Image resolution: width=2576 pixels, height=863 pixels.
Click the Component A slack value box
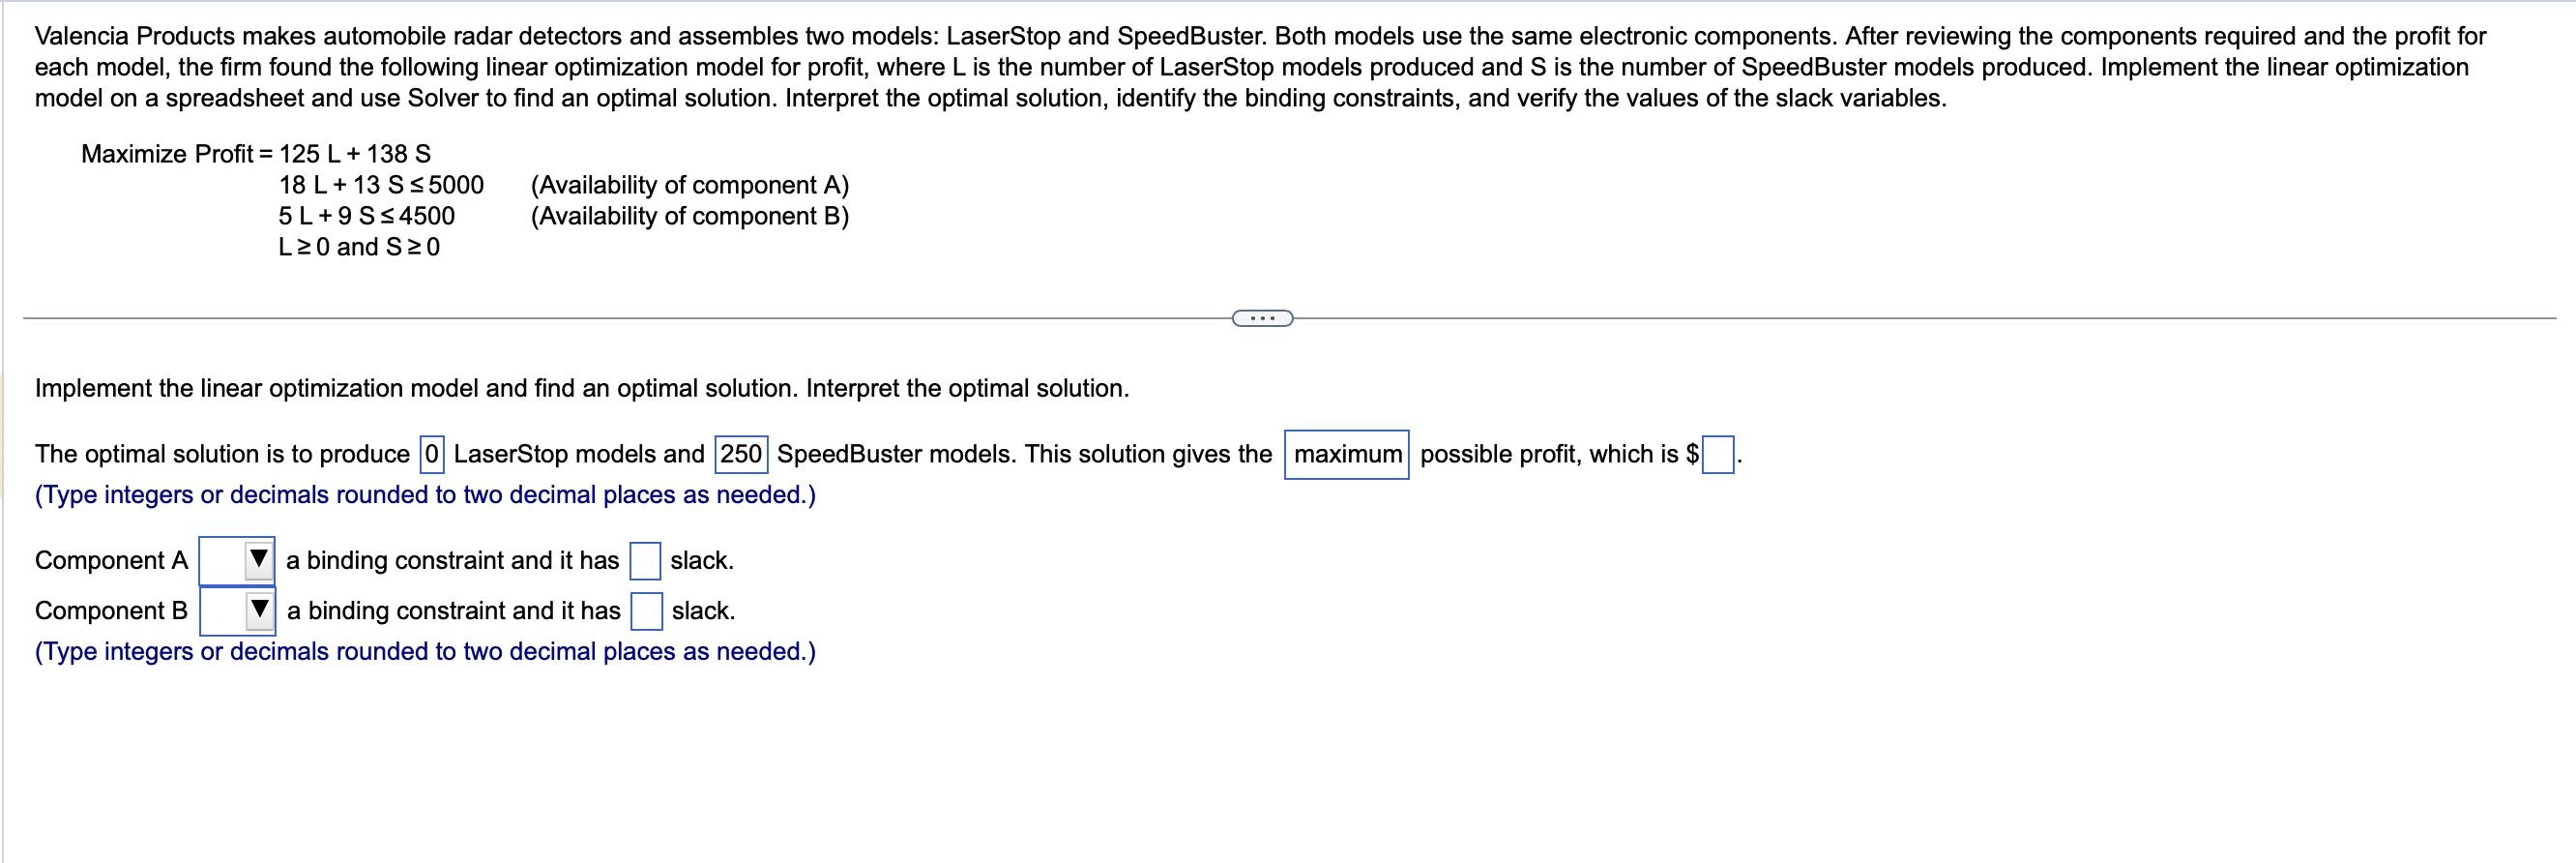tap(648, 560)
